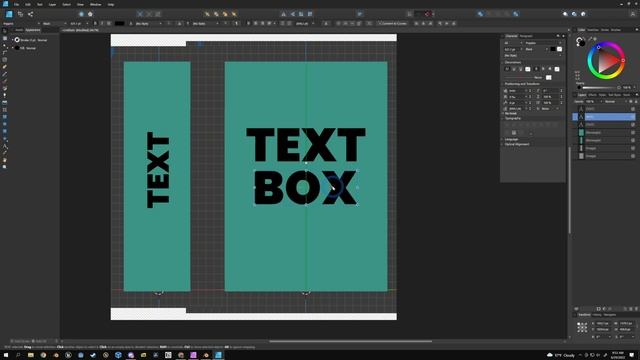Click the lock icon in Layers panel
The width and height of the screenshot is (640, 360).
(x=636, y=101)
